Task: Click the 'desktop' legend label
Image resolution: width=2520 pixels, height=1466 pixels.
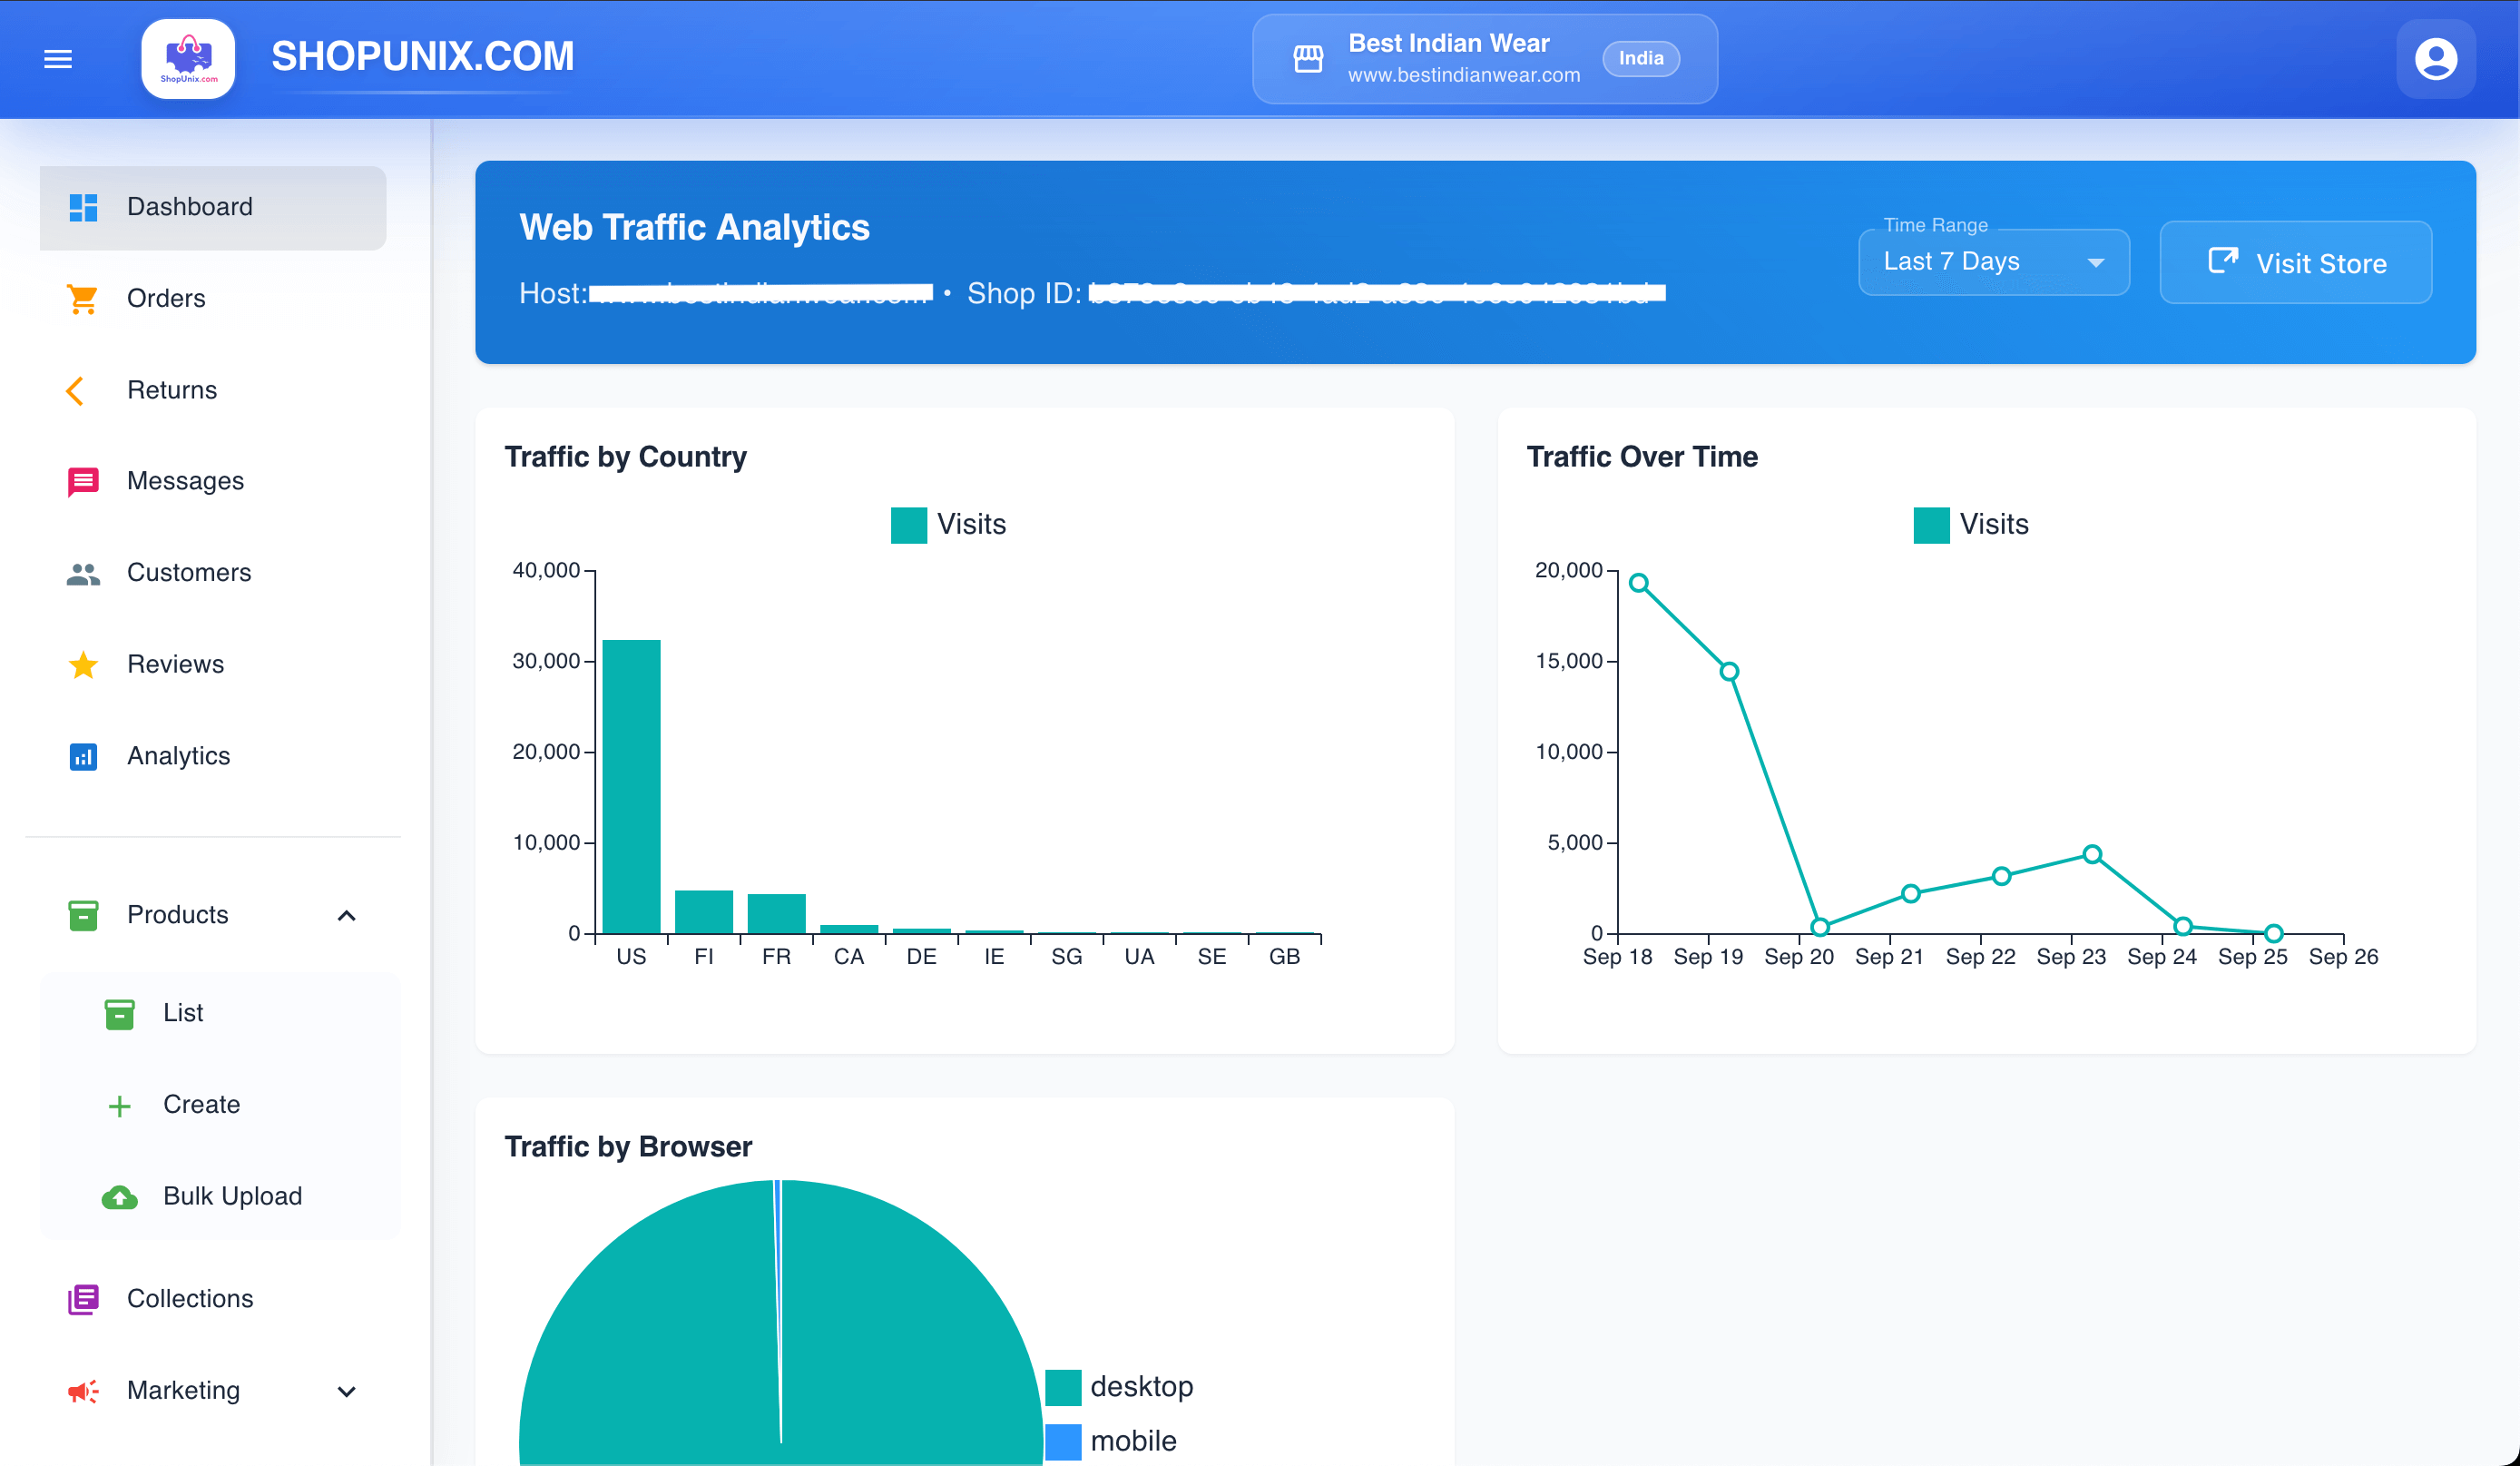Action: coord(1141,1388)
